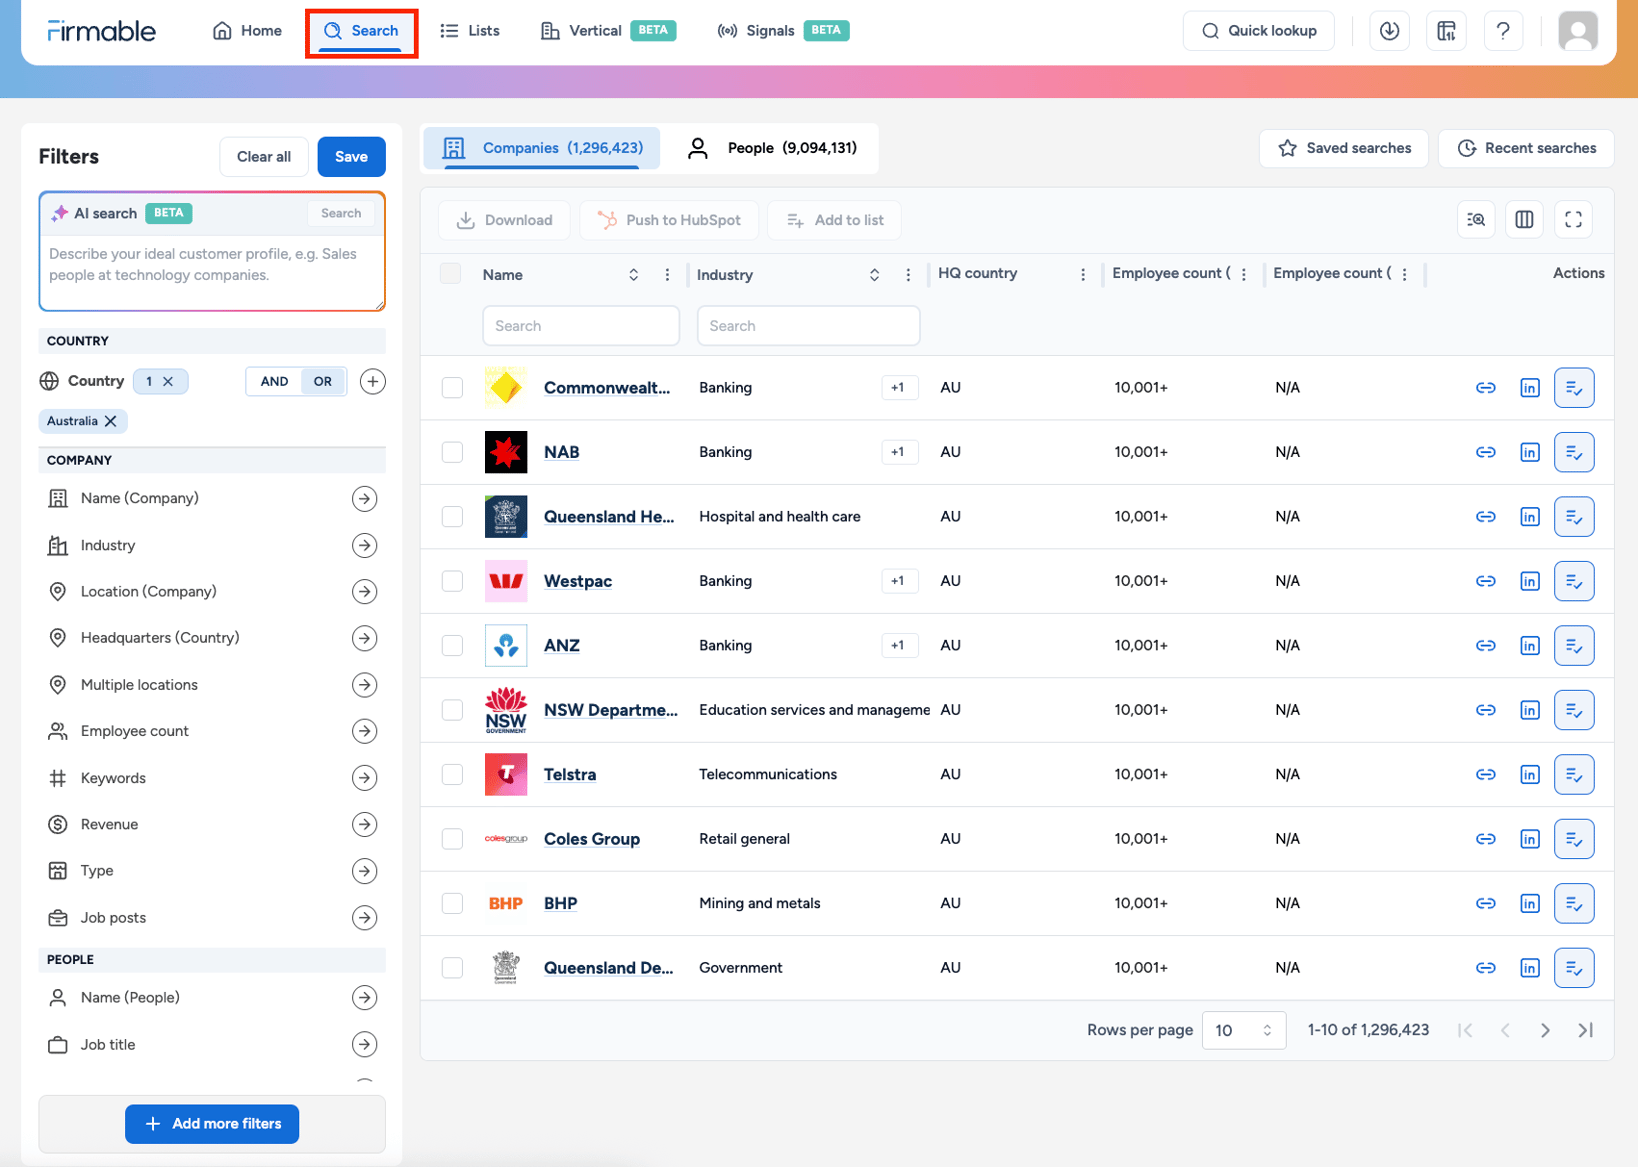The width and height of the screenshot is (1638, 1167).
Task: Open Telstra's LinkedIn icon in the Actions column
Action: [x=1529, y=774]
